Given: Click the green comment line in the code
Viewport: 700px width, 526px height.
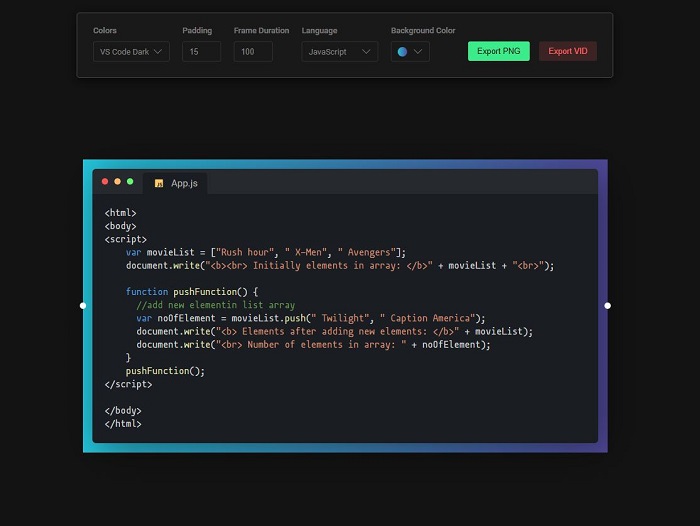Looking at the screenshot, I should point(215,305).
